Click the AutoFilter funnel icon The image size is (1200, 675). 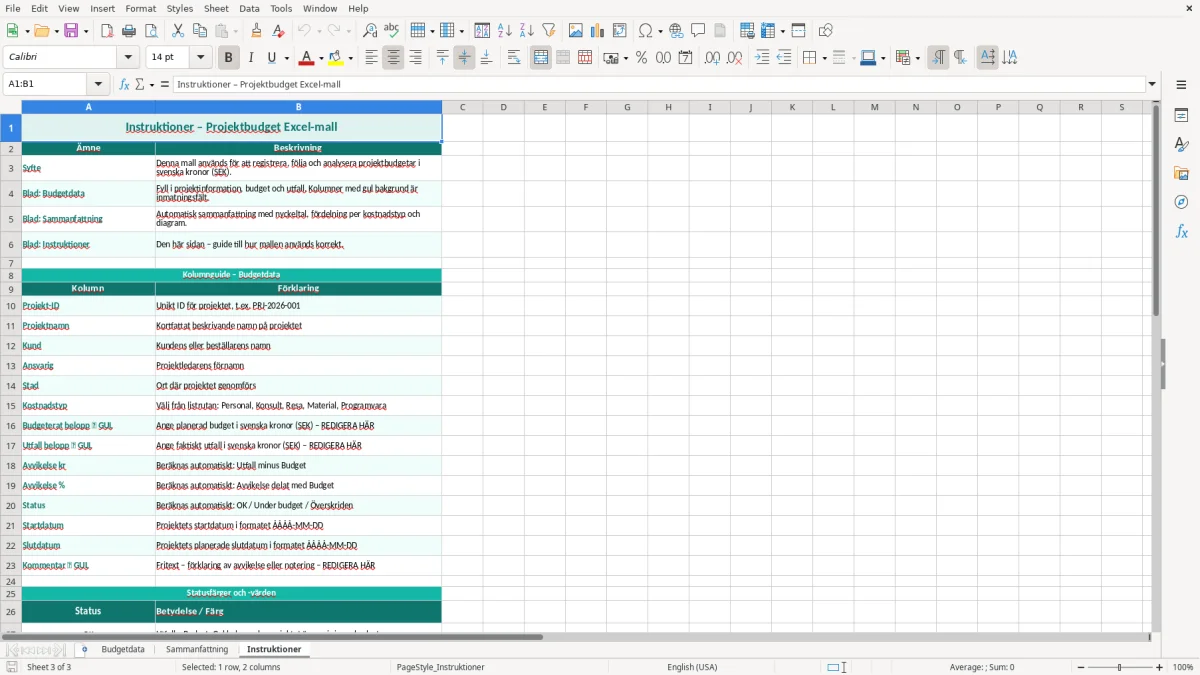(549, 31)
